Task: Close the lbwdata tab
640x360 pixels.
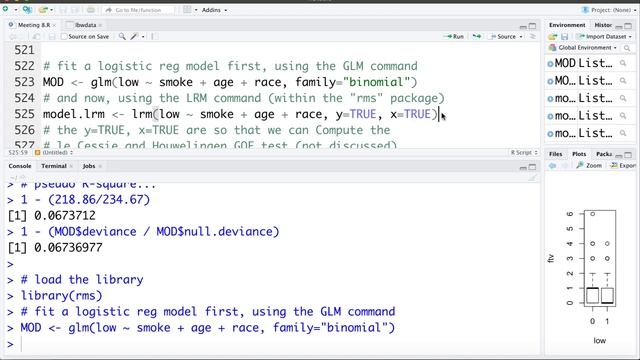Action: tap(100, 25)
